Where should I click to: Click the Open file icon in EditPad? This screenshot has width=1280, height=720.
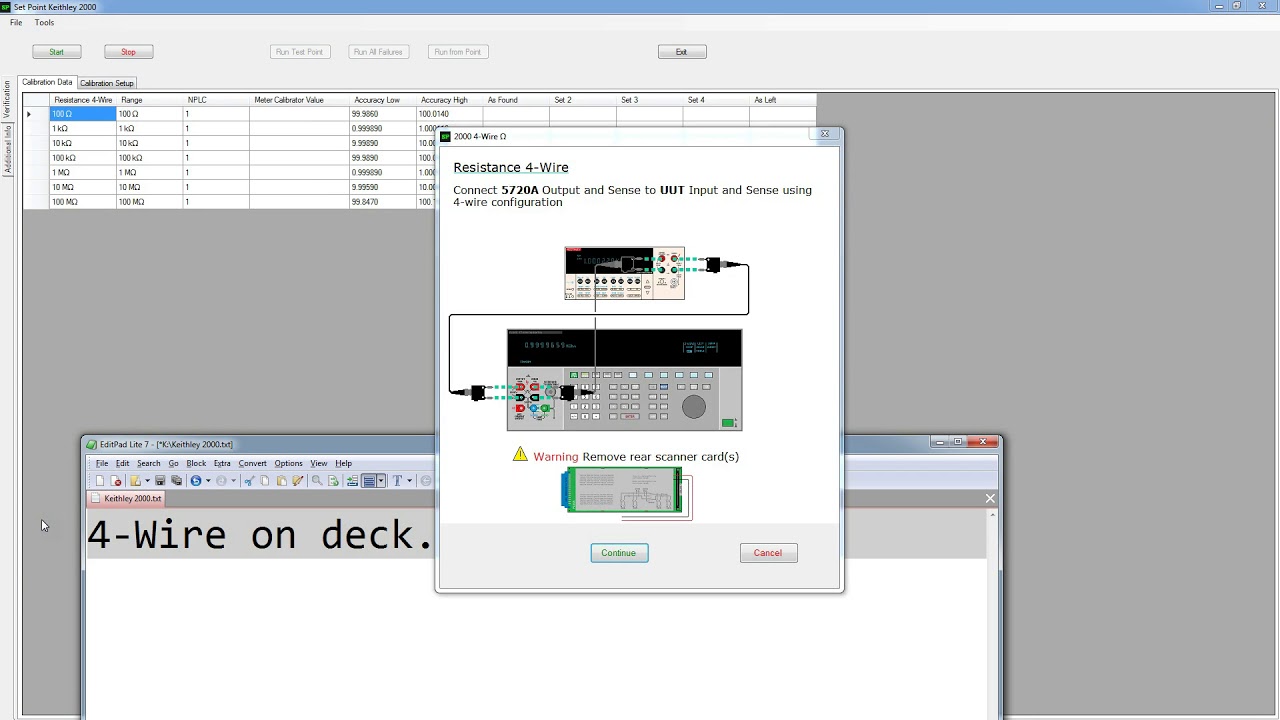136,481
